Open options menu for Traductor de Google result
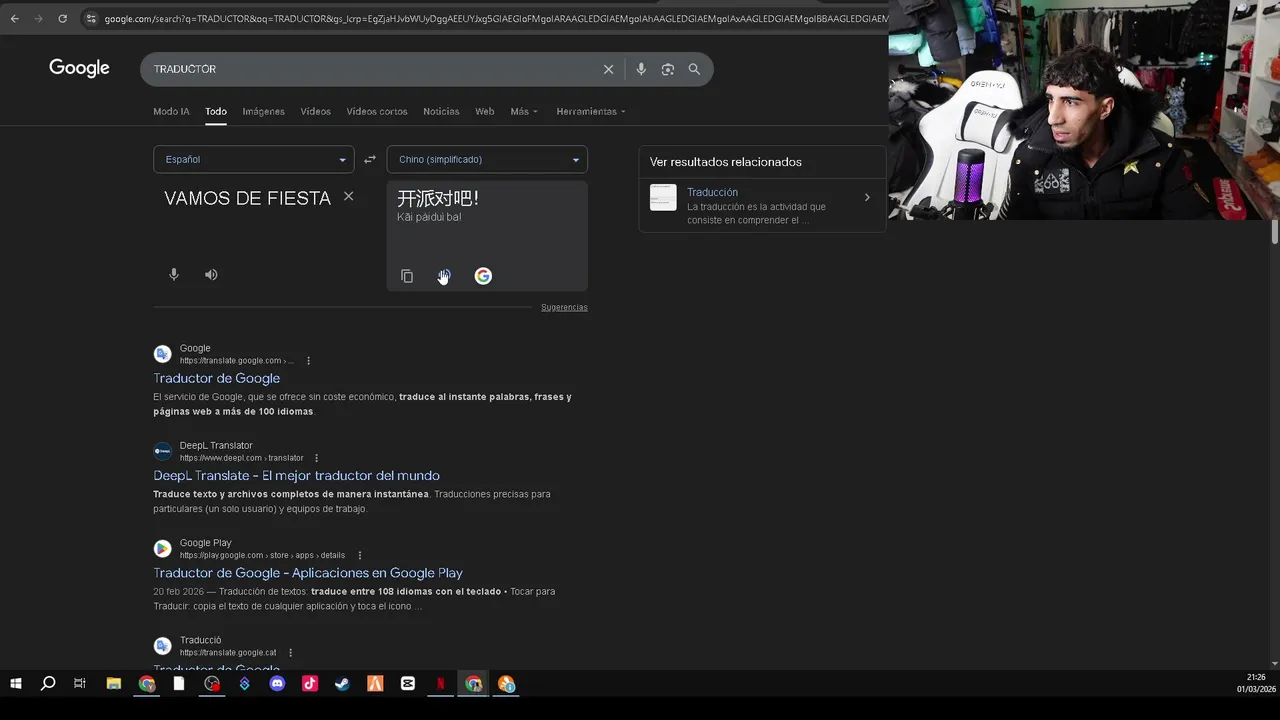The height and width of the screenshot is (720, 1280). click(x=308, y=361)
